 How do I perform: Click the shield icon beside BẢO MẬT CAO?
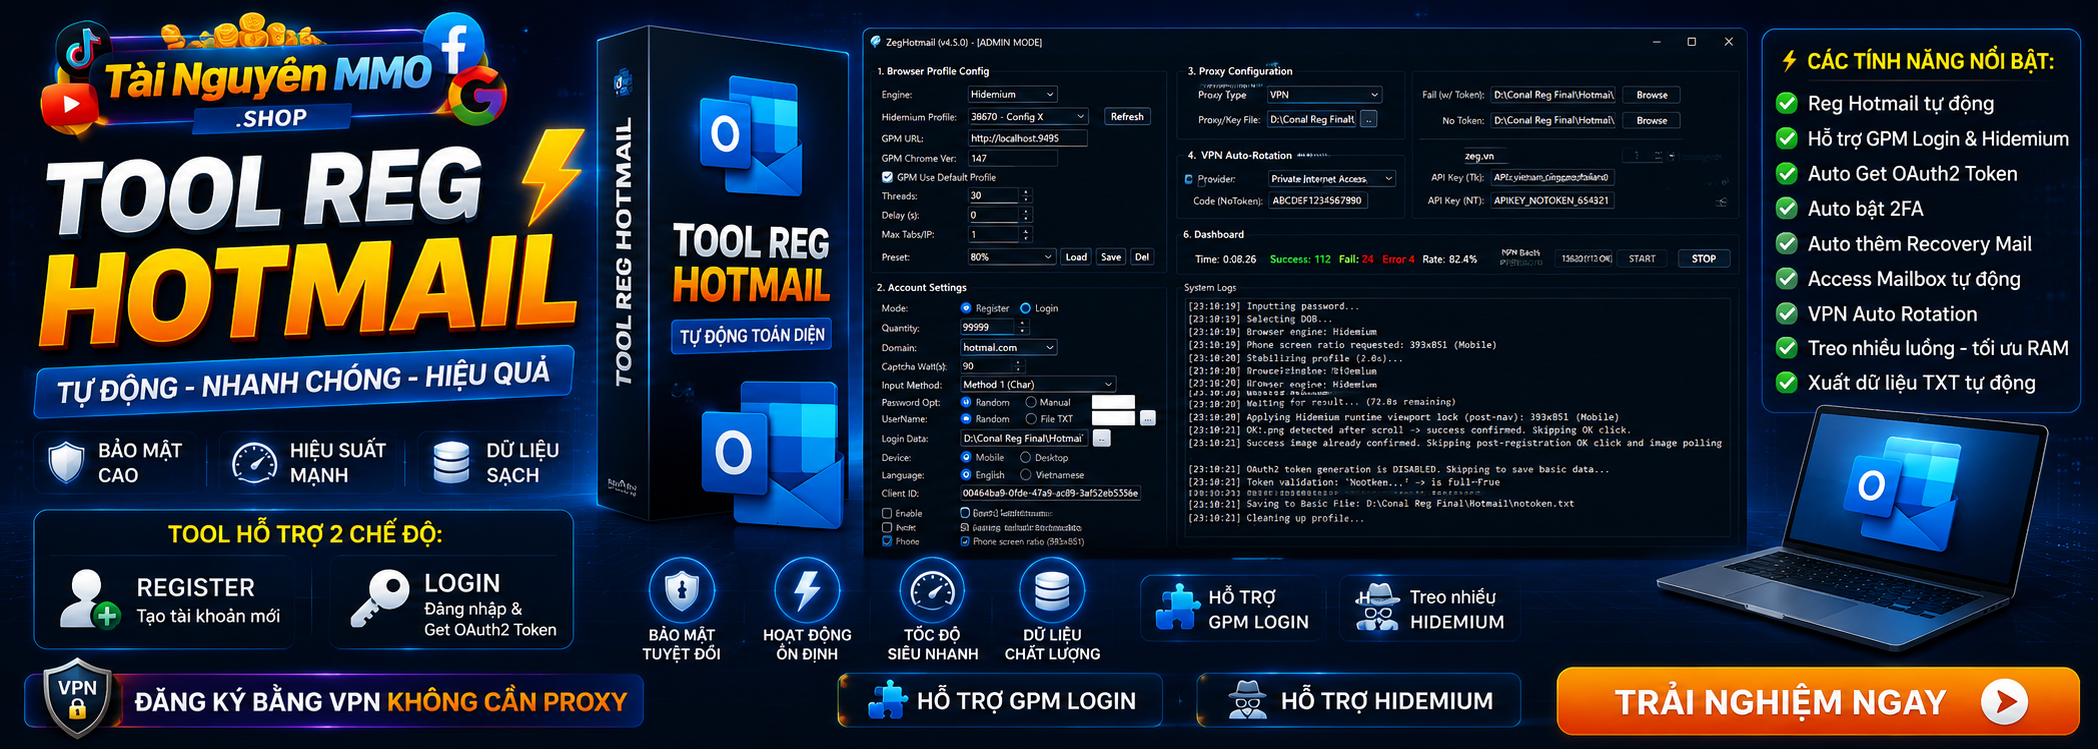pyautogui.click(x=66, y=462)
